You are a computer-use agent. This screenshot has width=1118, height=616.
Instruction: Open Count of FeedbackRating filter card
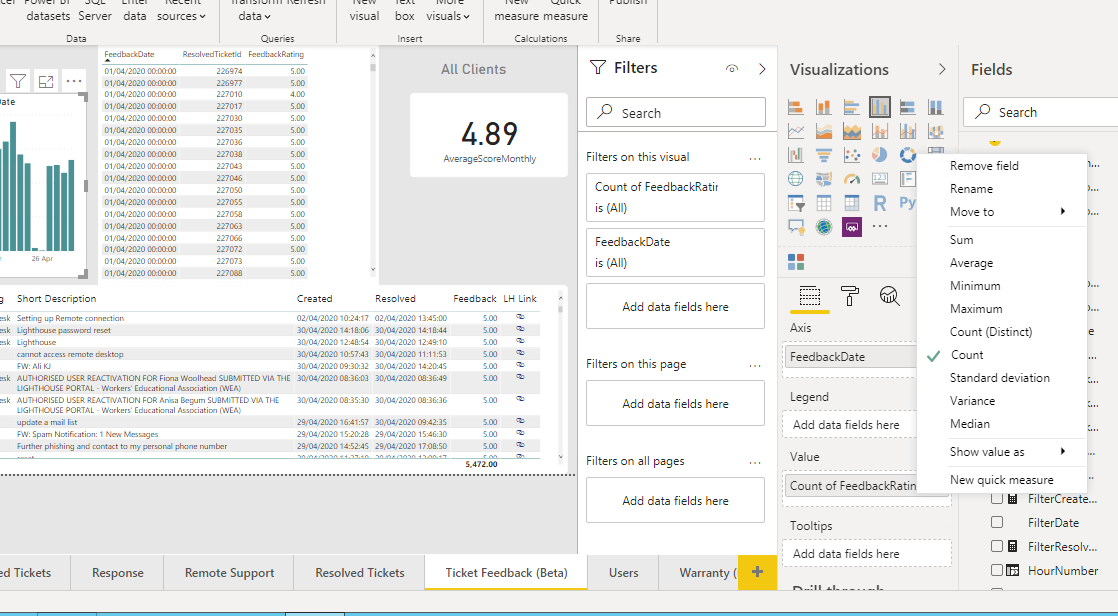click(675, 197)
